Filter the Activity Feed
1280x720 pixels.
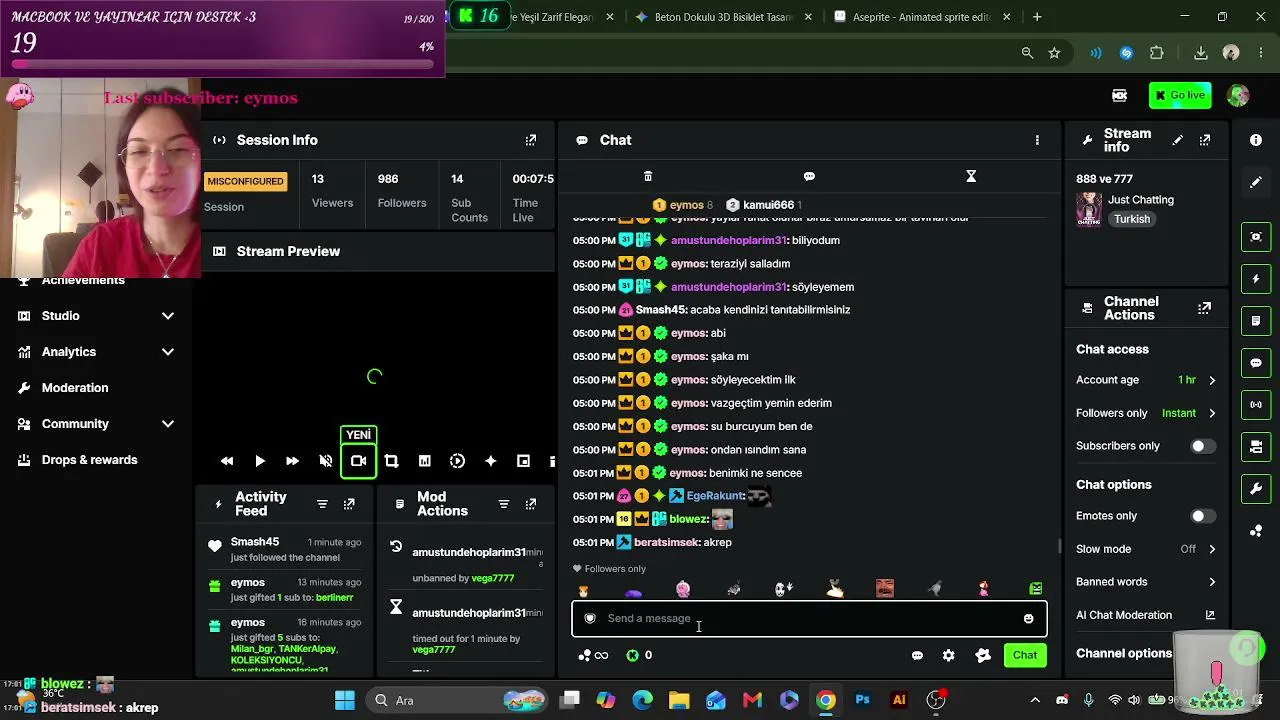coord(322,504)
